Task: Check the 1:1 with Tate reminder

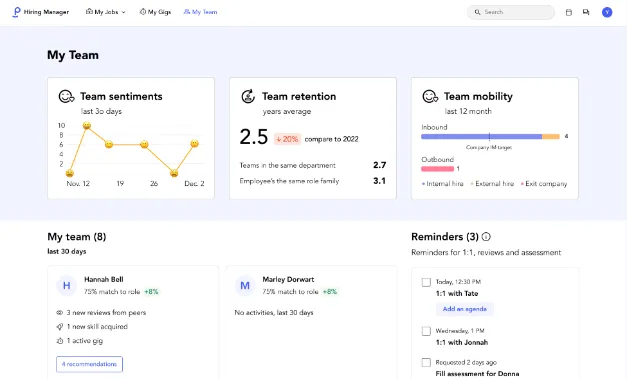Action: pyautogui.click(x=426, y=282)
